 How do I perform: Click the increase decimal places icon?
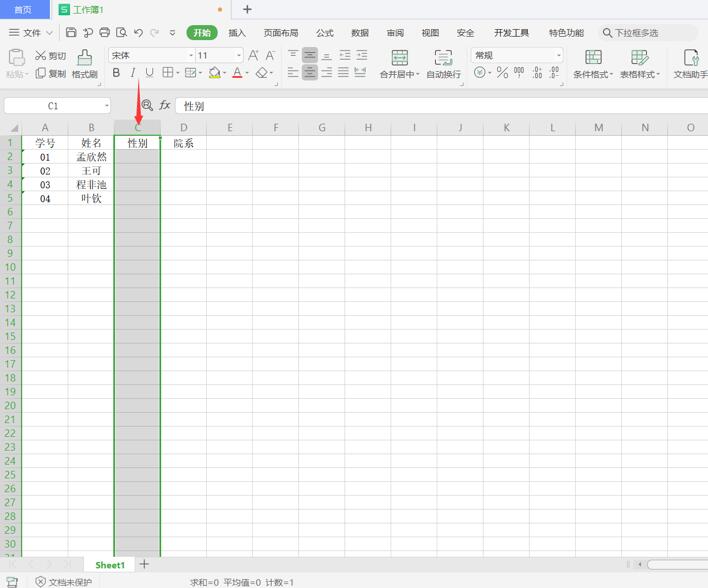(537, 72)
